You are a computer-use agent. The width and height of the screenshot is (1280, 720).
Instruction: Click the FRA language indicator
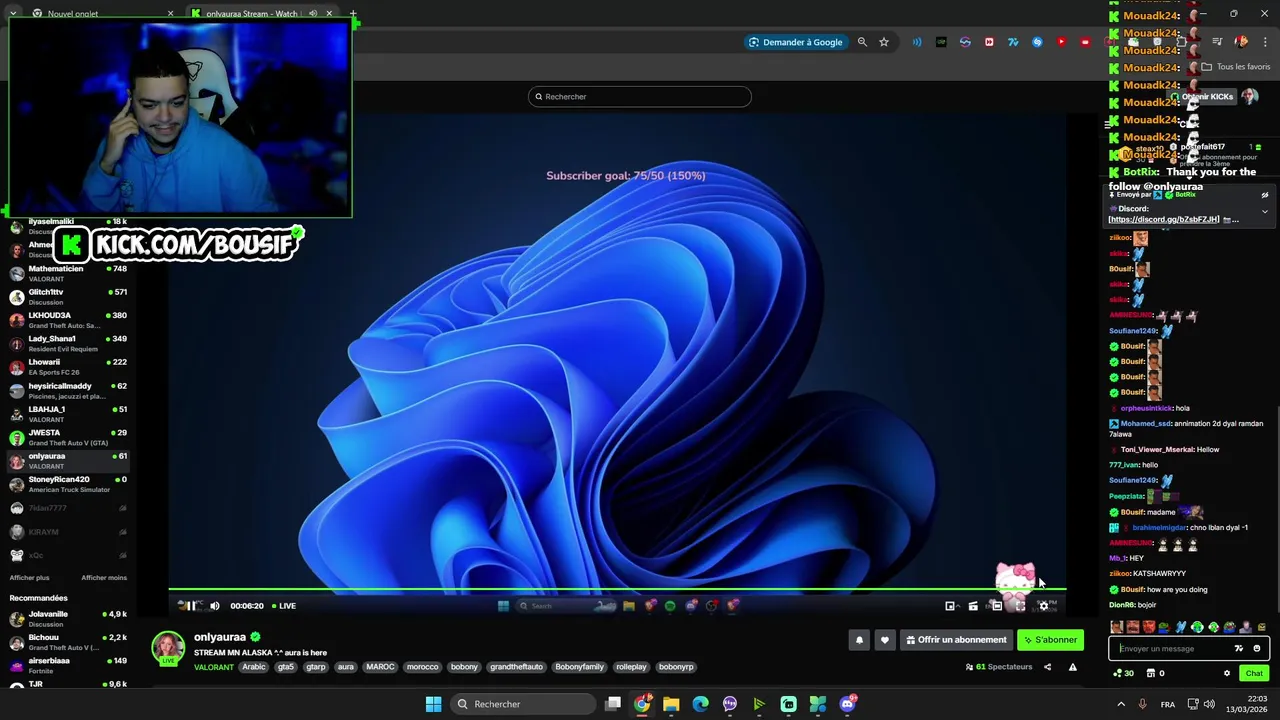click(x=1168, y=704)
